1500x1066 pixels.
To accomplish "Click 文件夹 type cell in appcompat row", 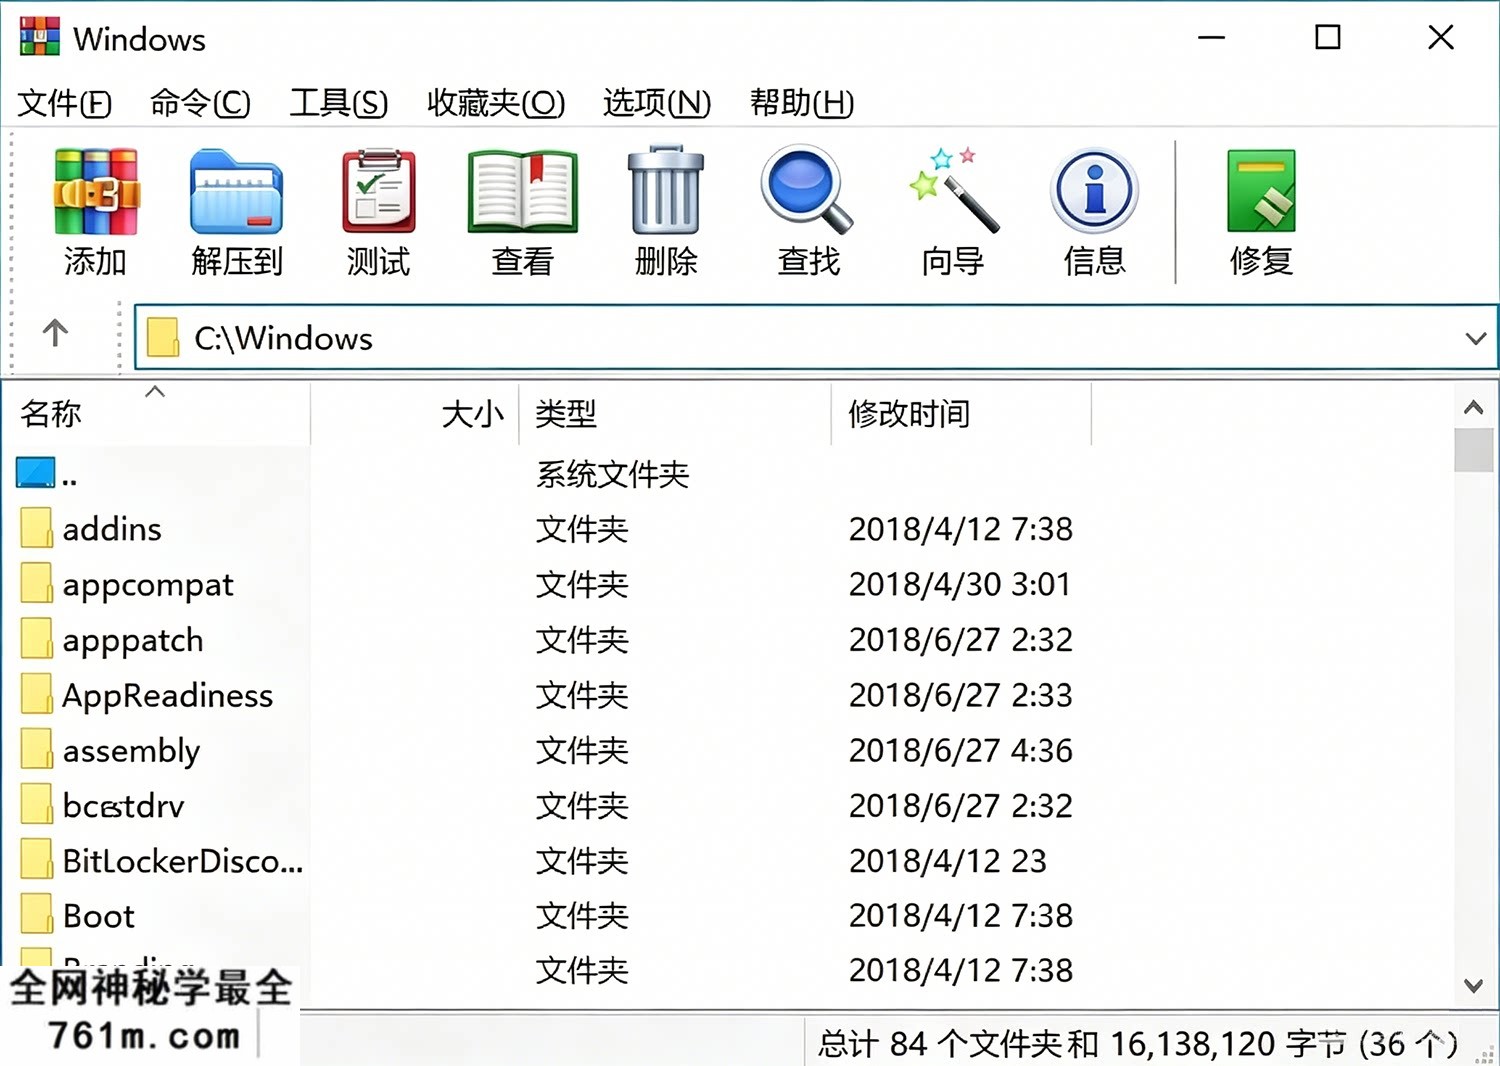I will [x=582, y=584].
